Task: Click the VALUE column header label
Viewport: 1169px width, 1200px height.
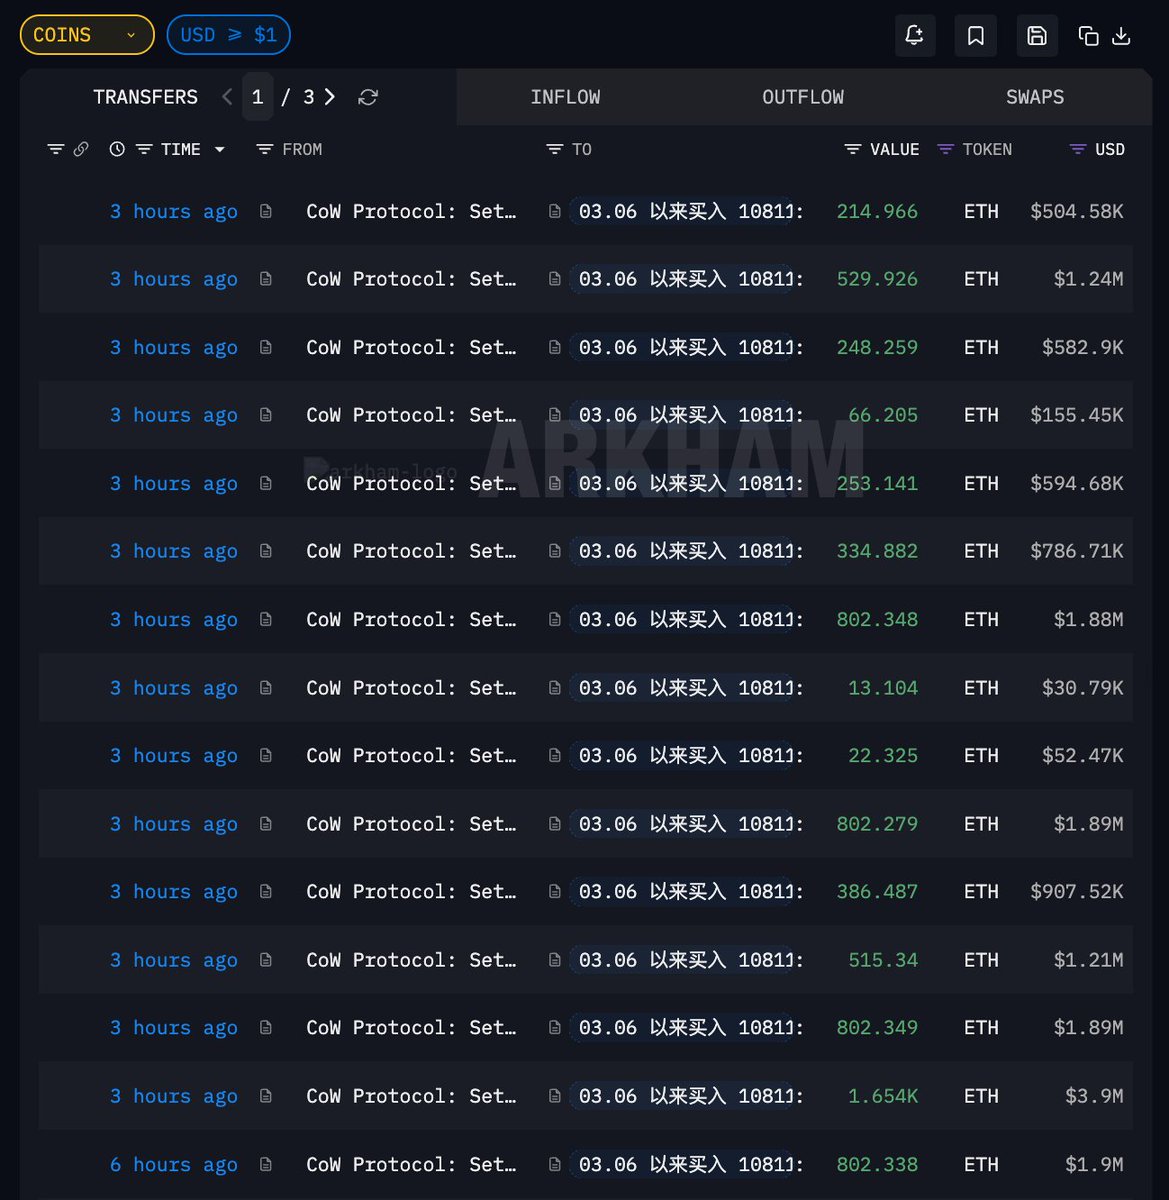Action: pos(894,149)
